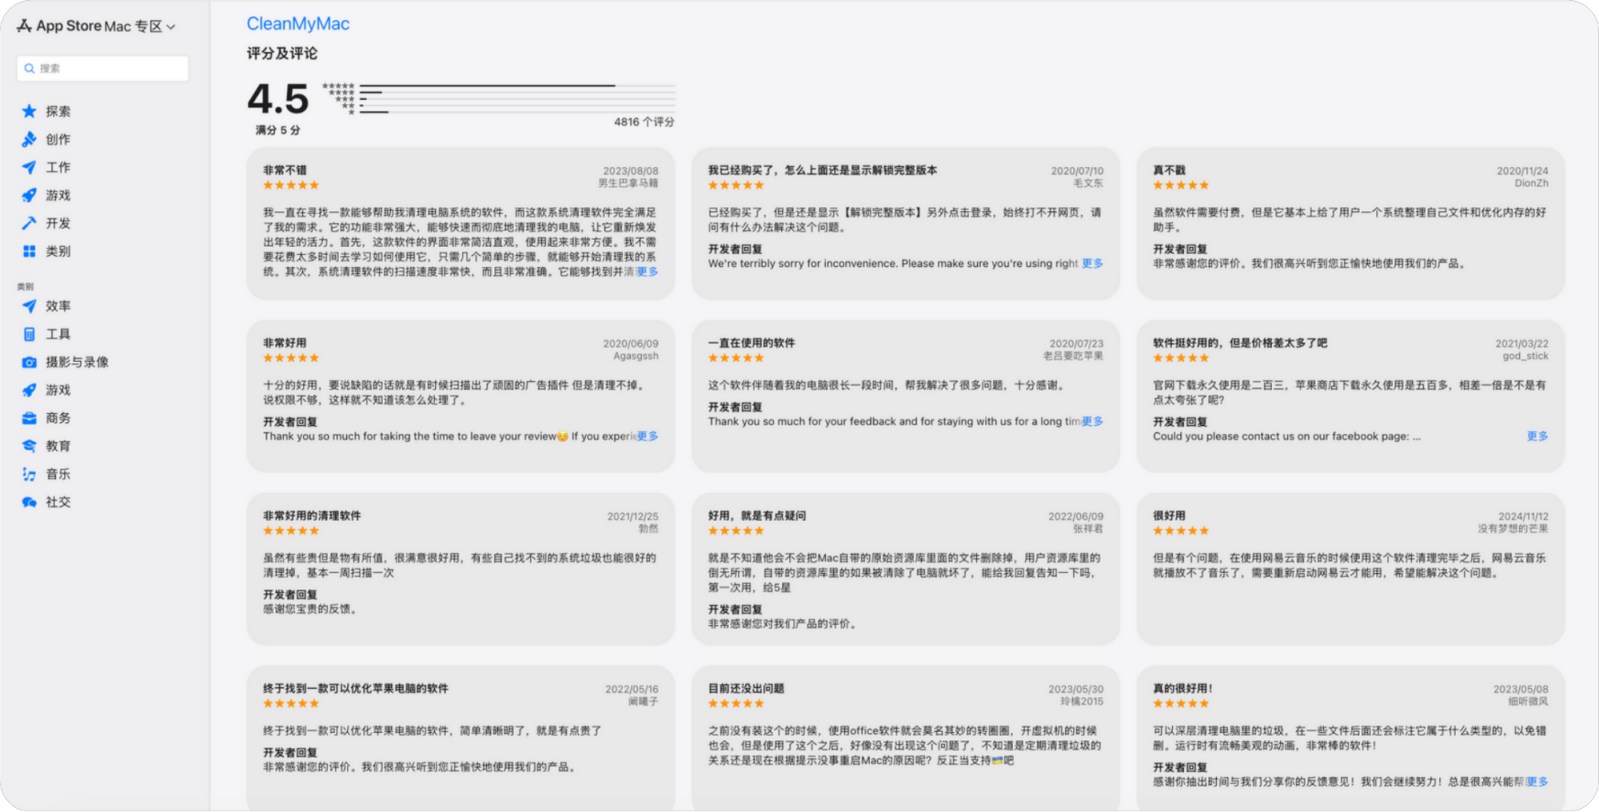Screen dimensions: 1599x812
Task: Select the 工具 calculator icon
Action: (x=29, y=334)
